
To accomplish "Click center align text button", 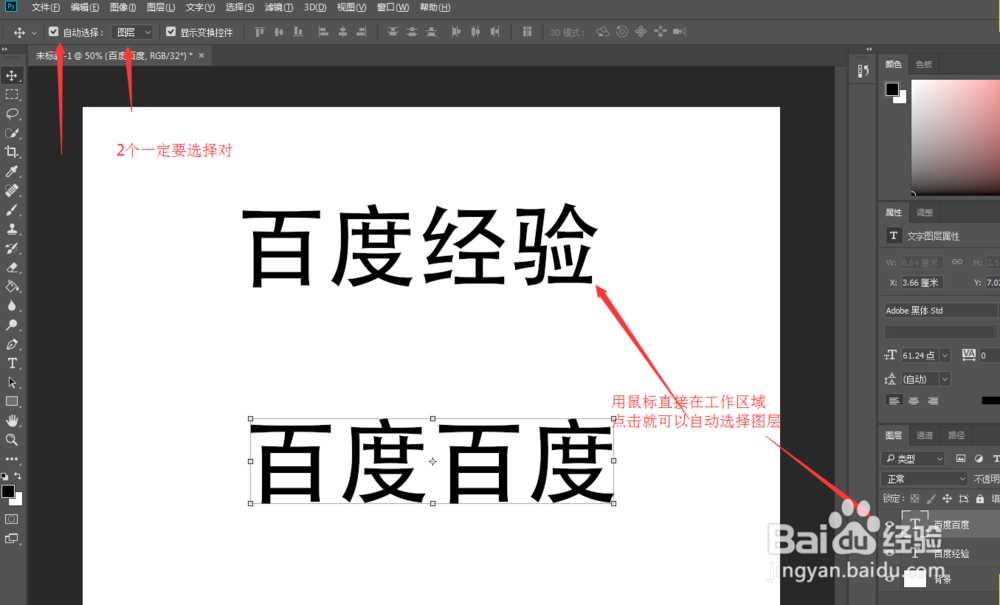I will tap(913, 400).
